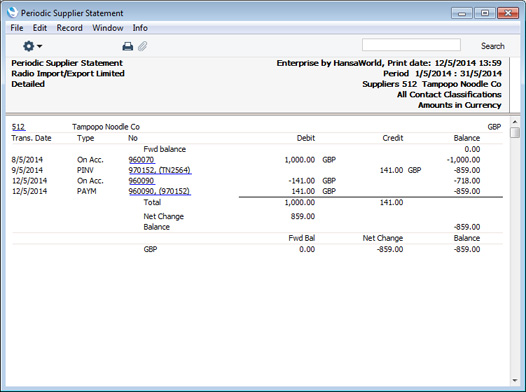The height and width of the screenshot is (392, 526).
Task: Open On Acc. transaction link 960090
Action: tap(142, 181)
